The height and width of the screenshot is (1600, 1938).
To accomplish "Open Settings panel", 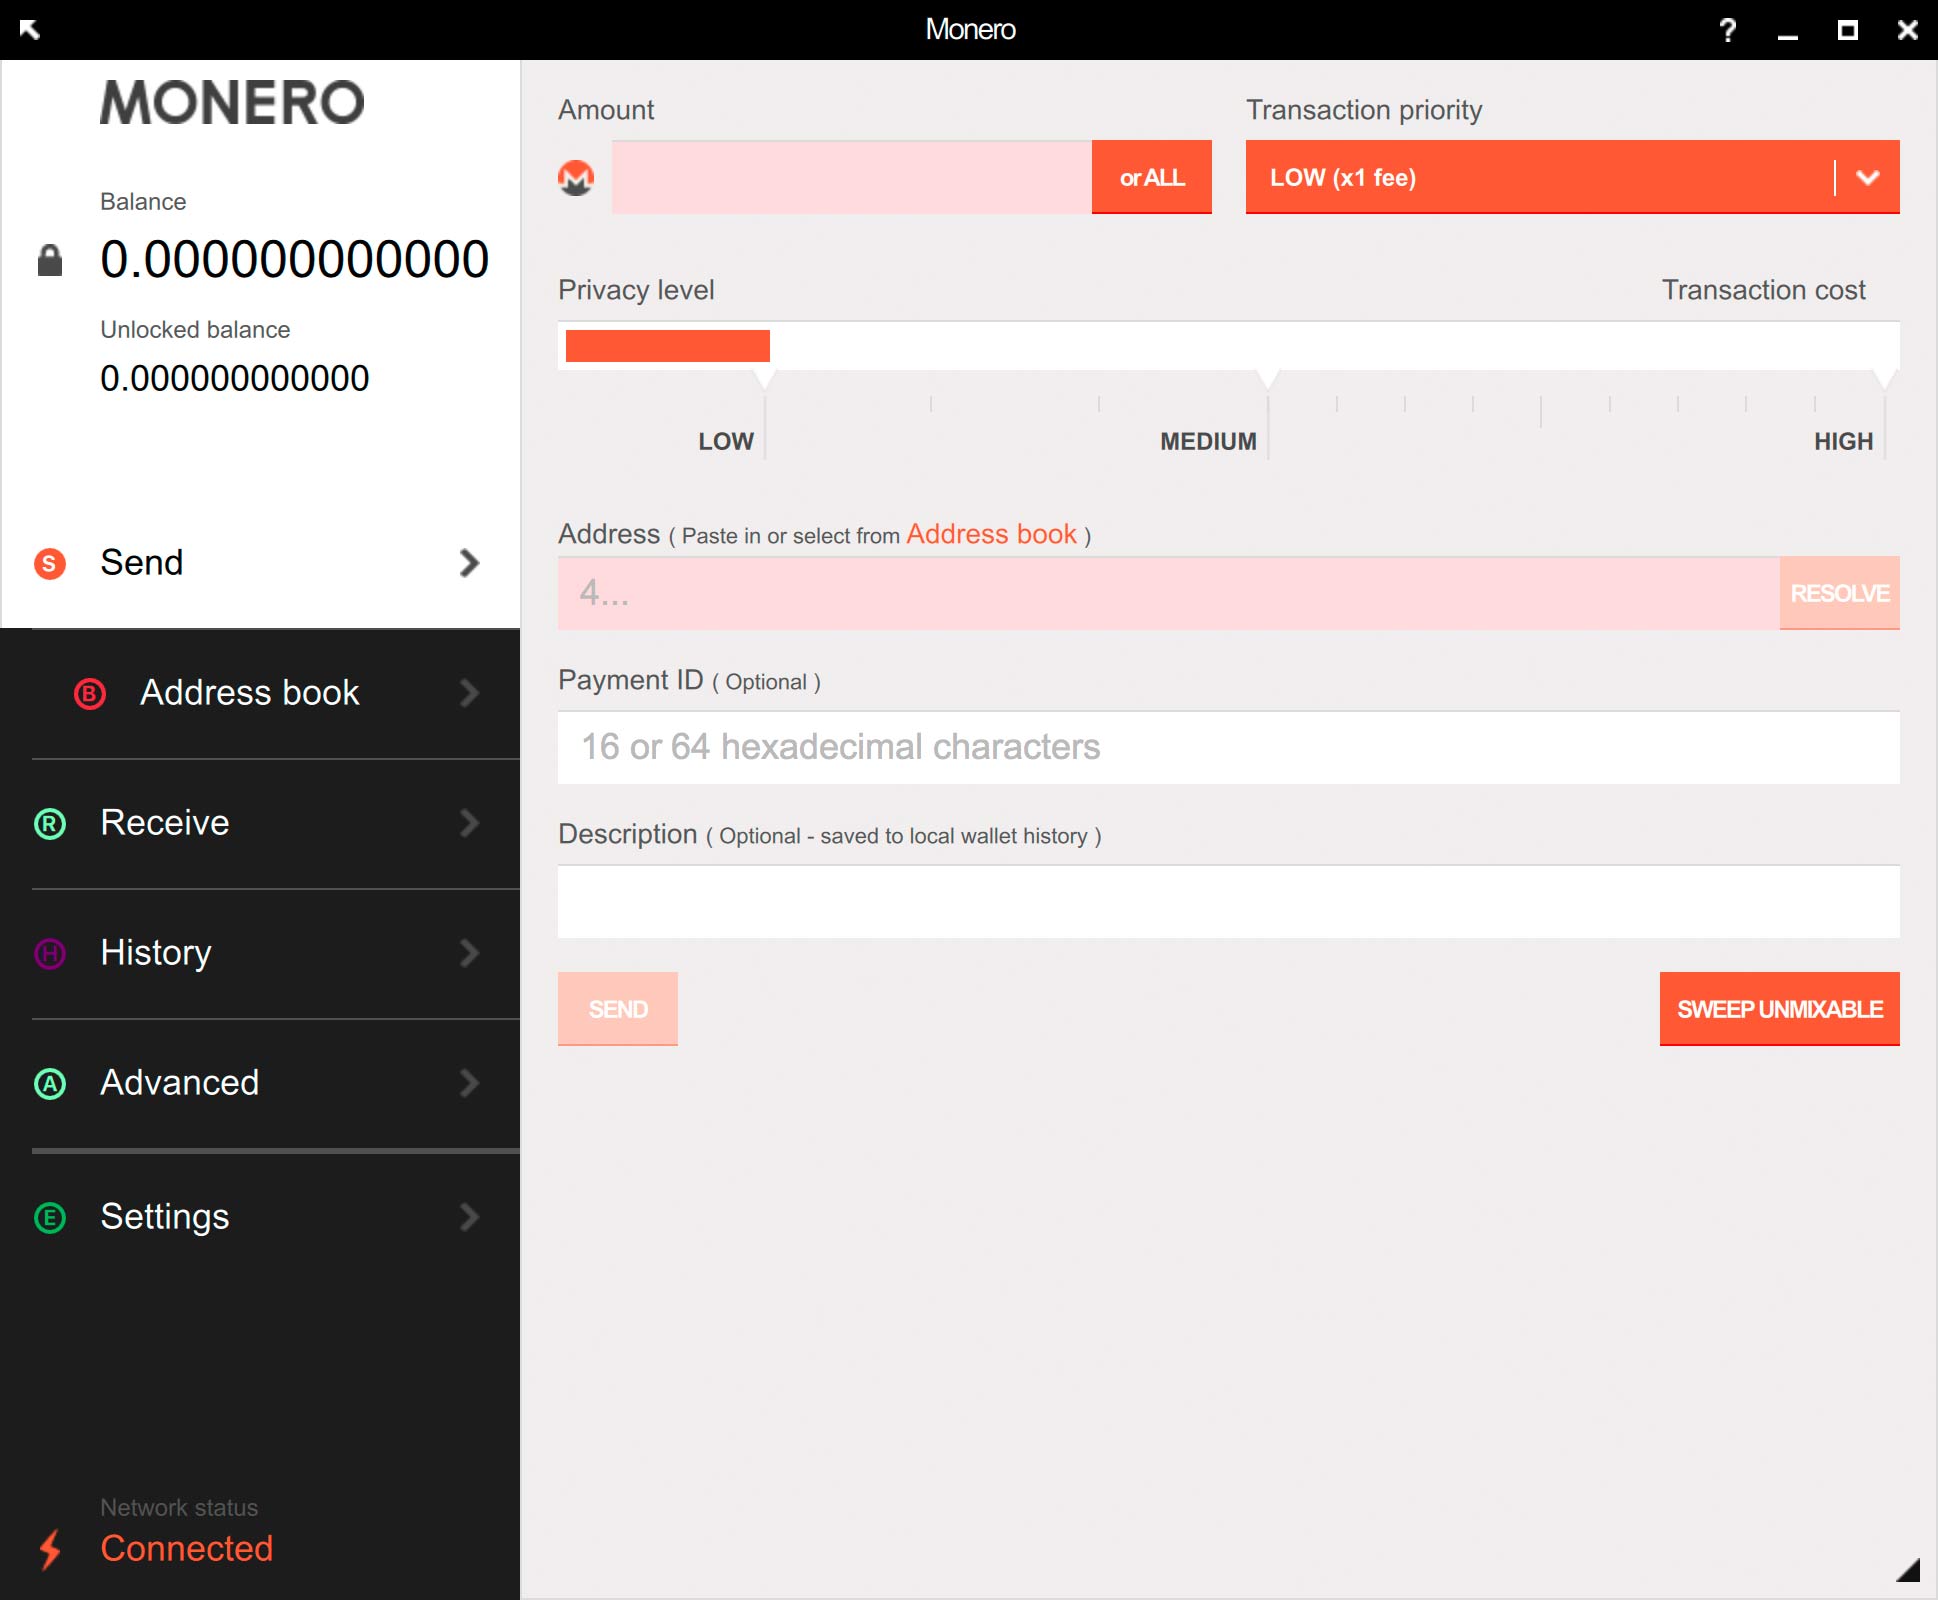I will 259,1215.
